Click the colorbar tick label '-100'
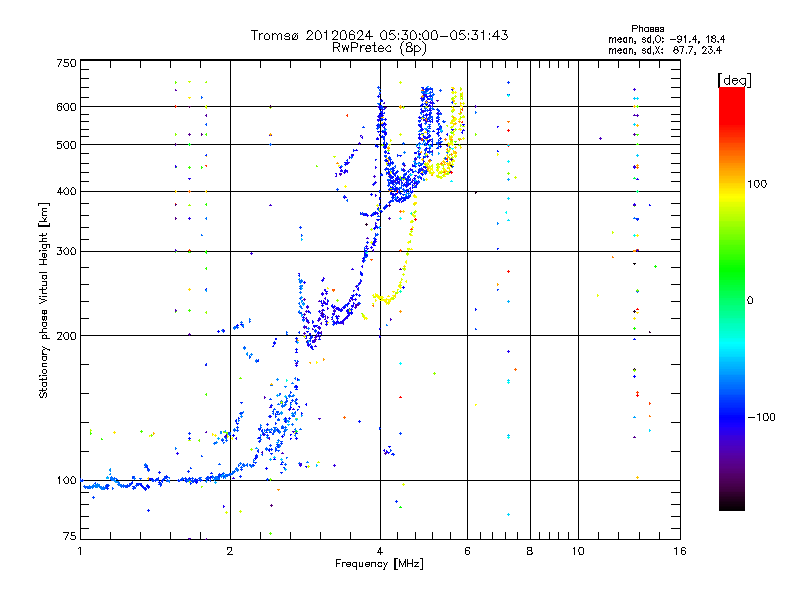800x600 pixels. point(761,417)
